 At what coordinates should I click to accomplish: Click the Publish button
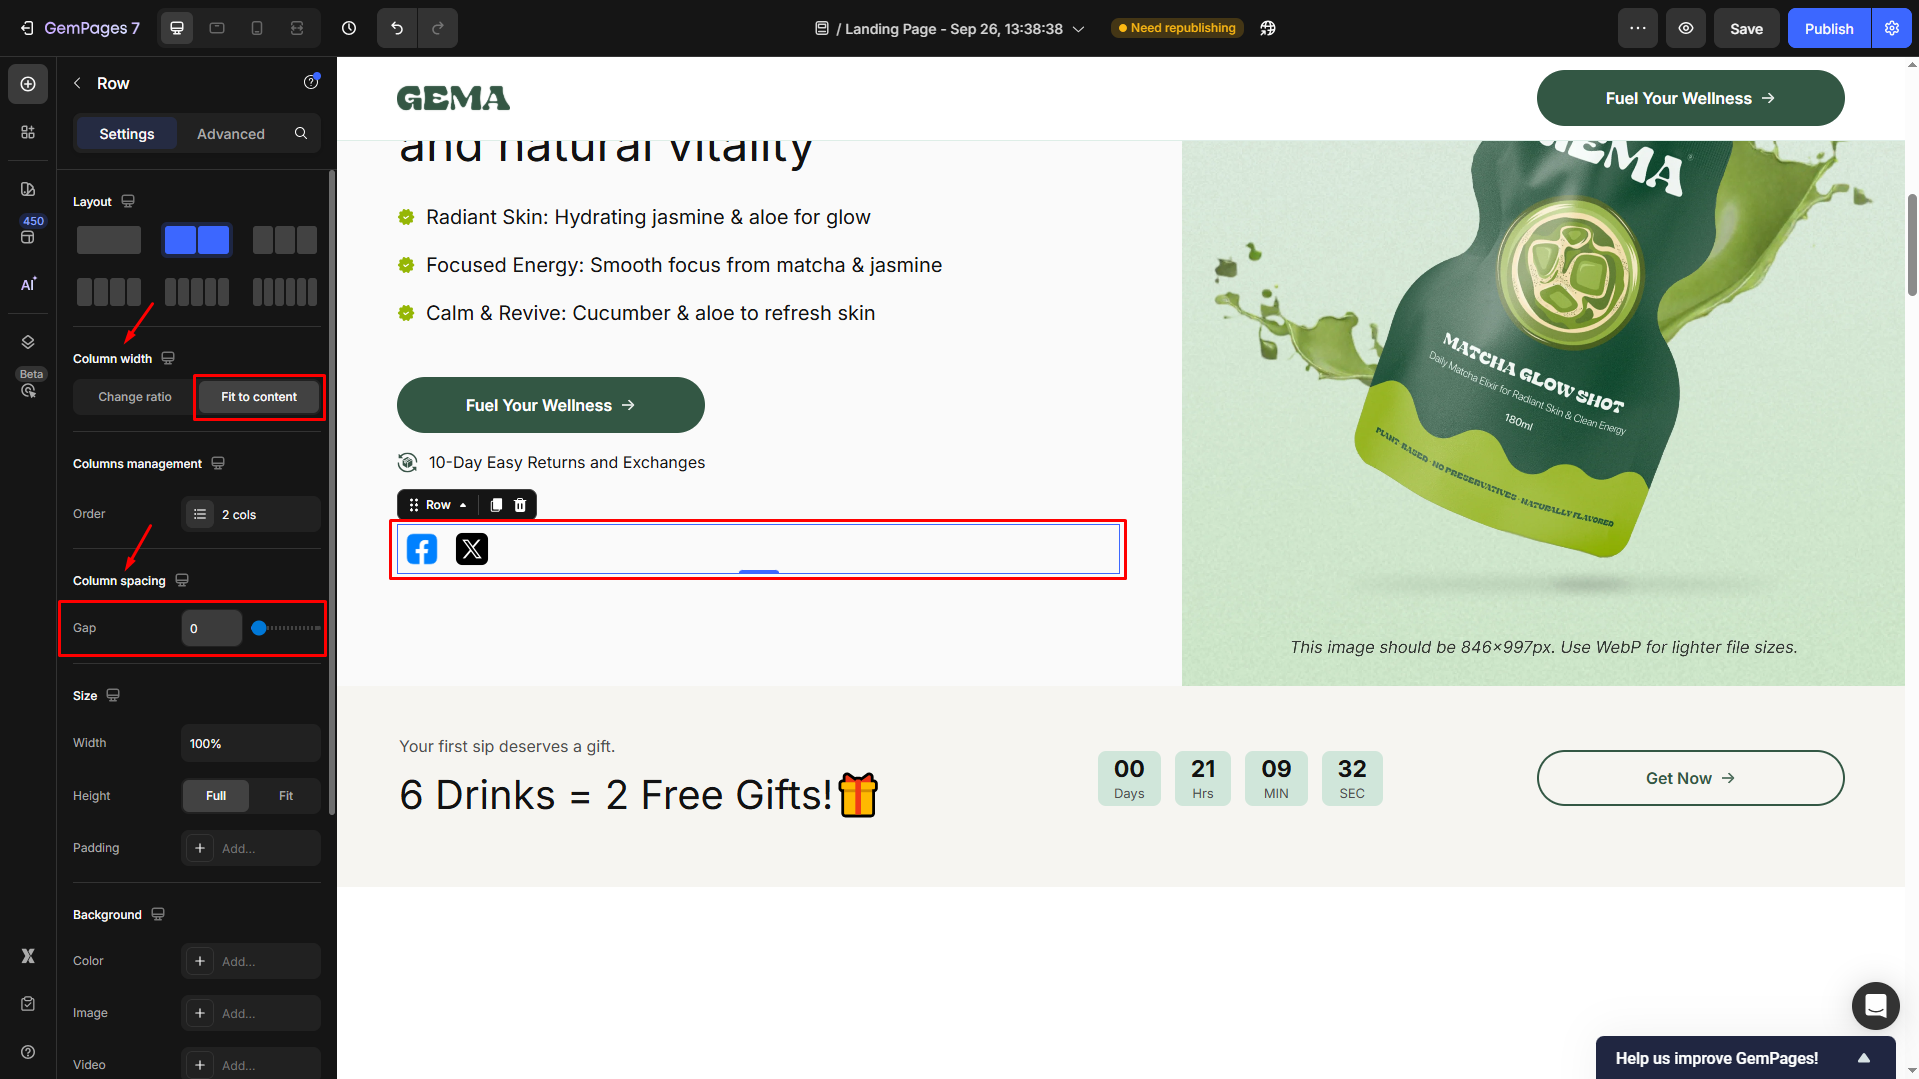tap(1829, 28)
